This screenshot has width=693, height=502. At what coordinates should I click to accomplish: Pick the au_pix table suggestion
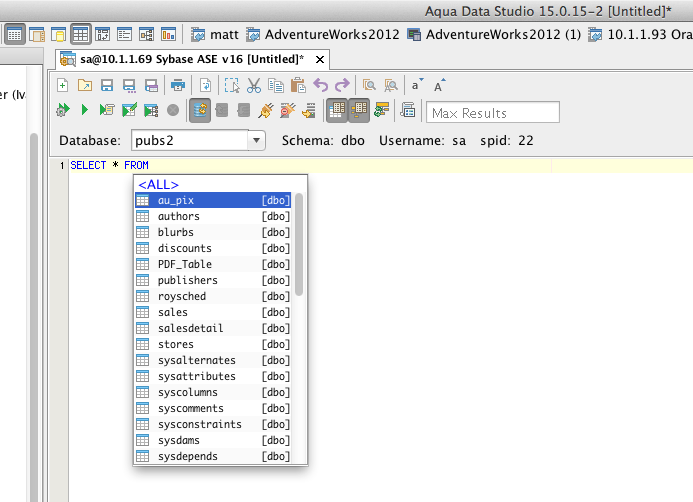213,200
